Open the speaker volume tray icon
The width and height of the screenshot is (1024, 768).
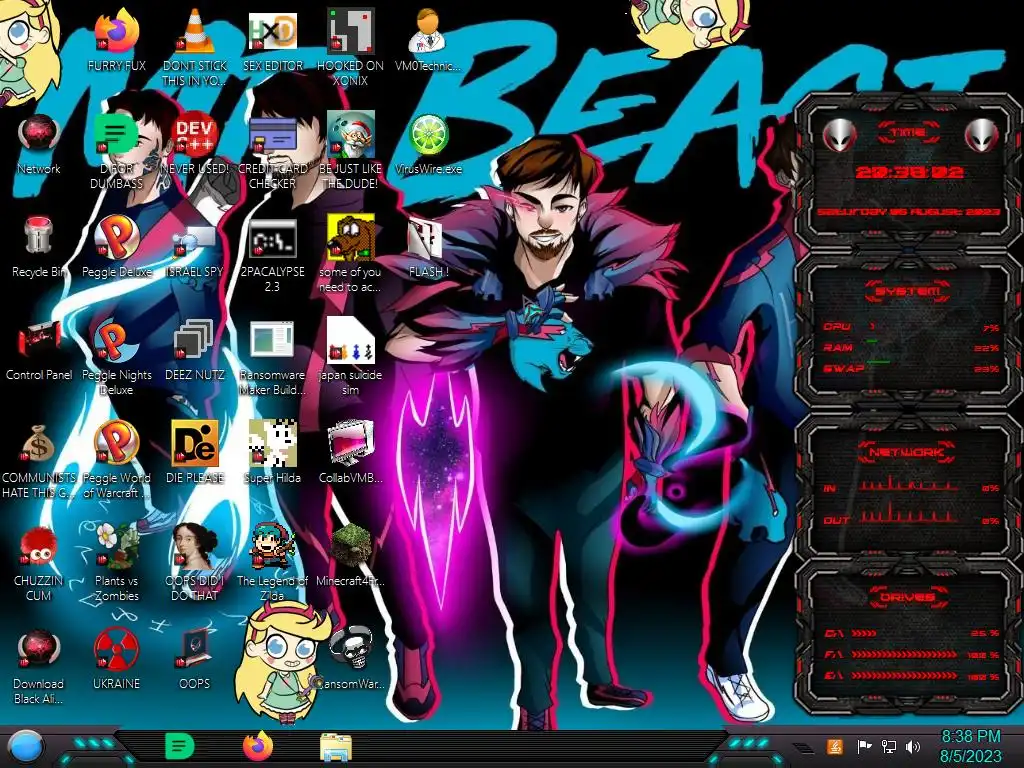pos(913,746)
